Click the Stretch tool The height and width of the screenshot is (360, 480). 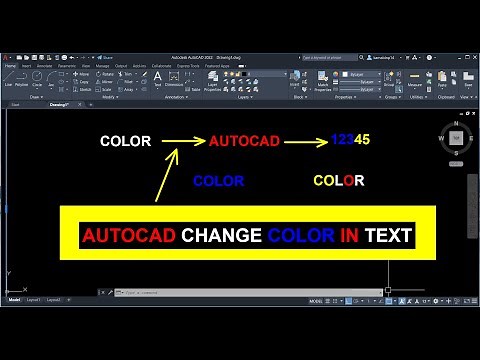coord(82,89)
